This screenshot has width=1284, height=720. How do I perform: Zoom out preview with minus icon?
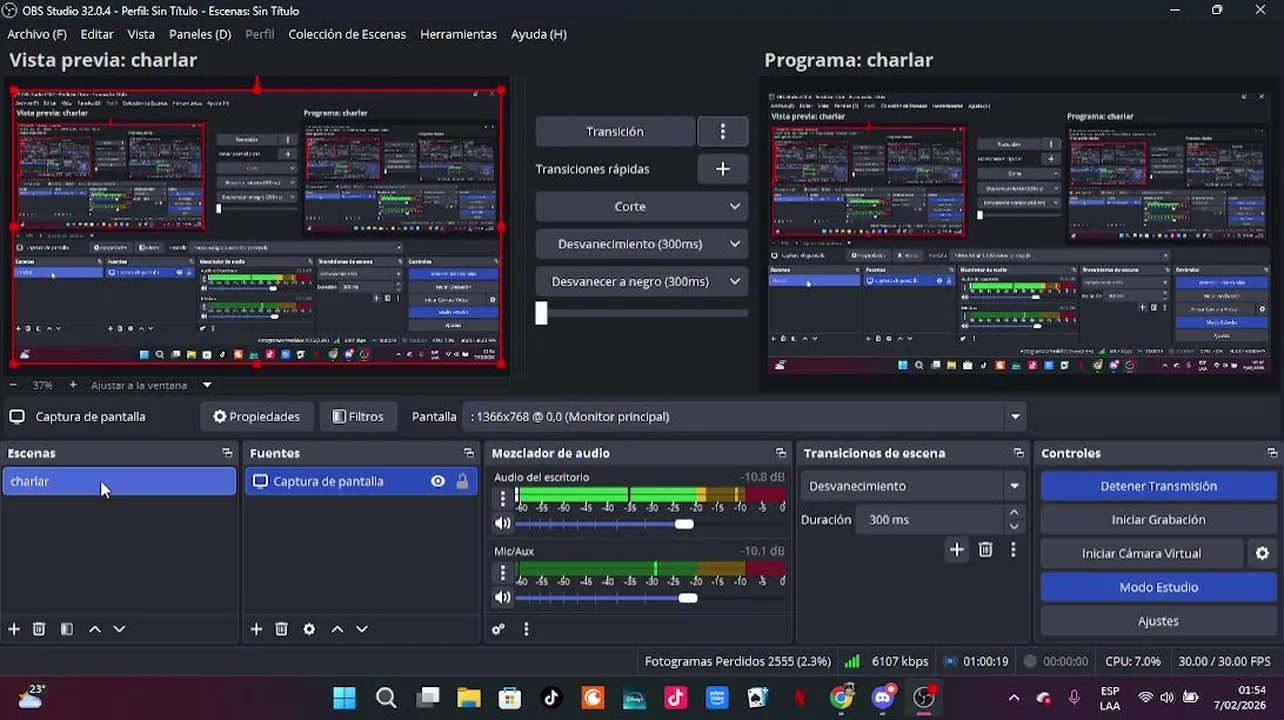tap(13, 385)
